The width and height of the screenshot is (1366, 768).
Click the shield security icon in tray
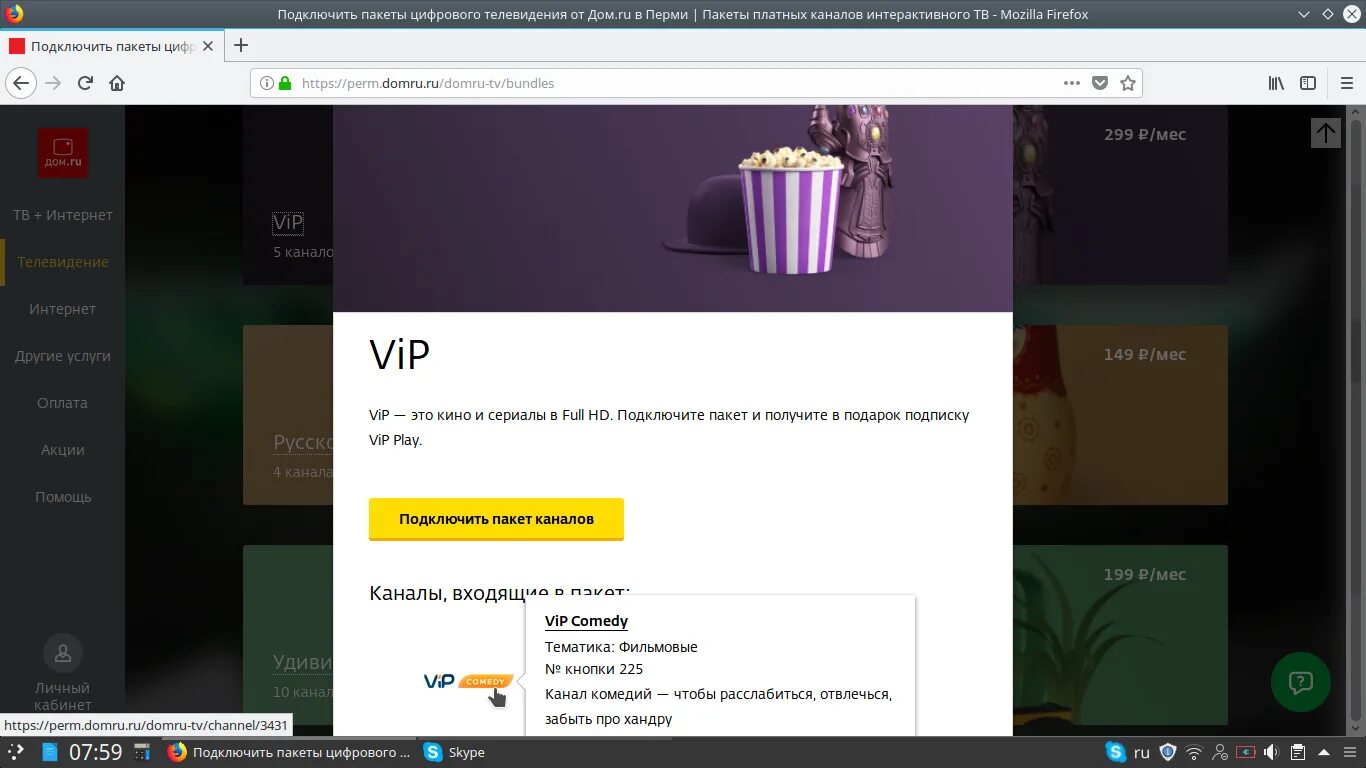[1167, 752]
